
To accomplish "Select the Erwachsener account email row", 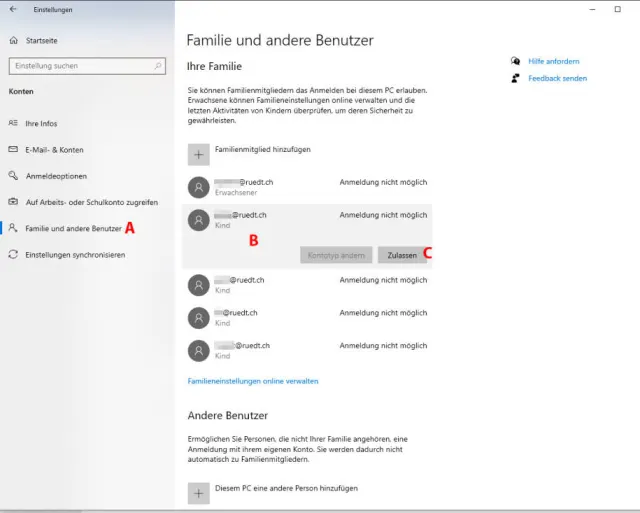I will [x=307, y=187].
